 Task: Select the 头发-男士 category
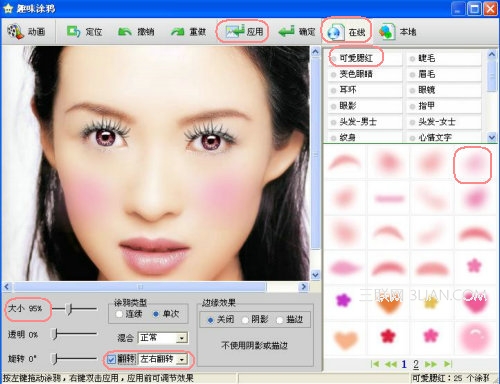[x=365, y=122]
